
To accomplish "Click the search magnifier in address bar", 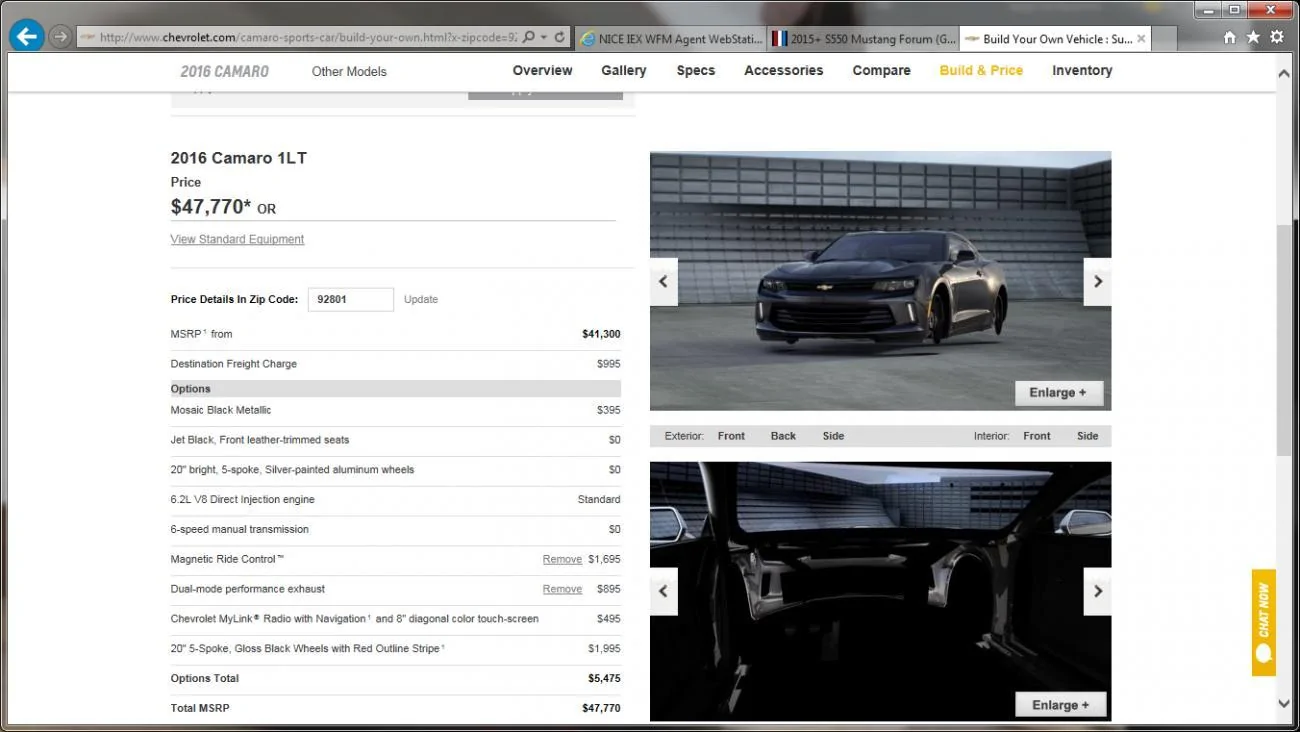I will pos(527,37).
